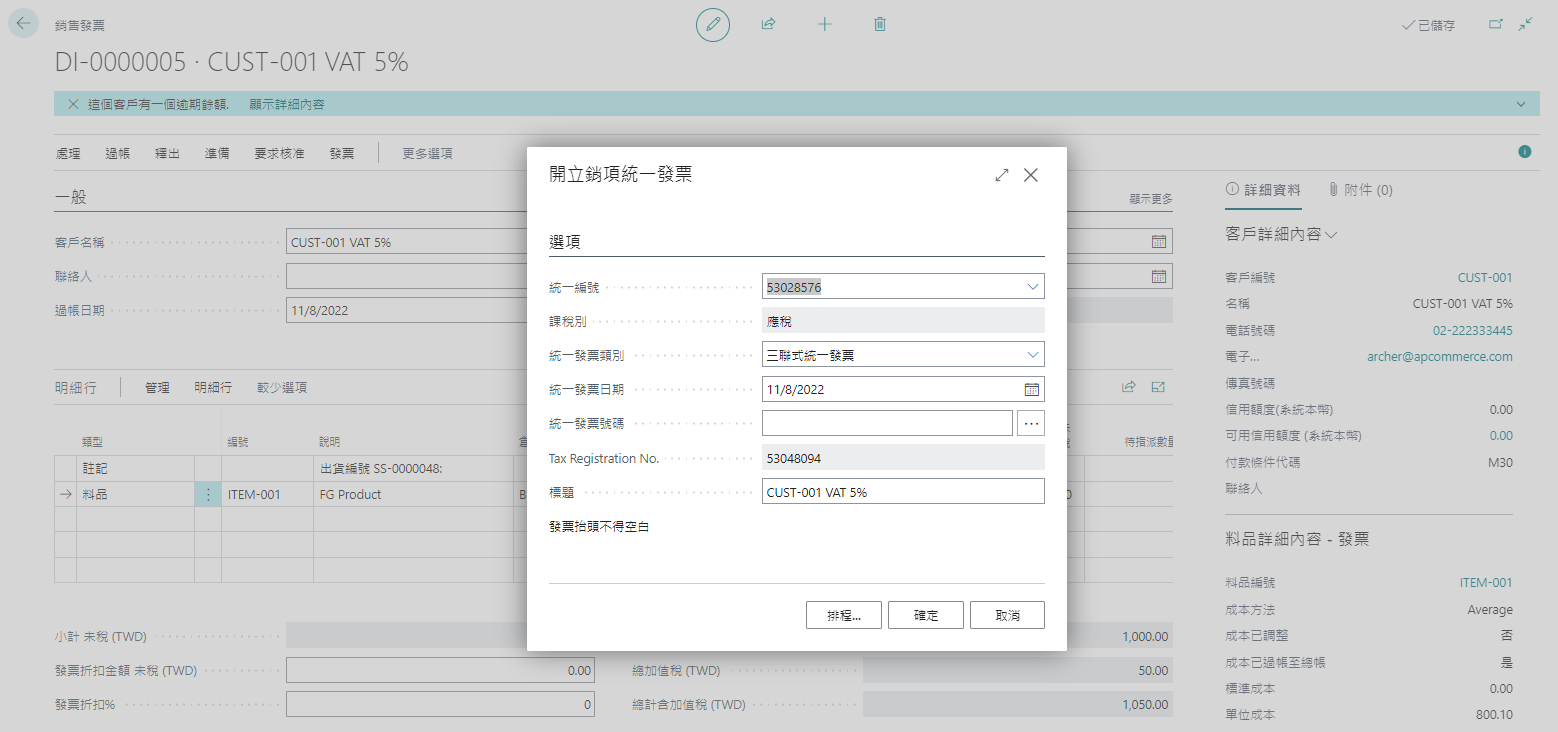This screenshot has width=1558, height=732.
Task: Open the 處理 menu
Action: (68, 153)
